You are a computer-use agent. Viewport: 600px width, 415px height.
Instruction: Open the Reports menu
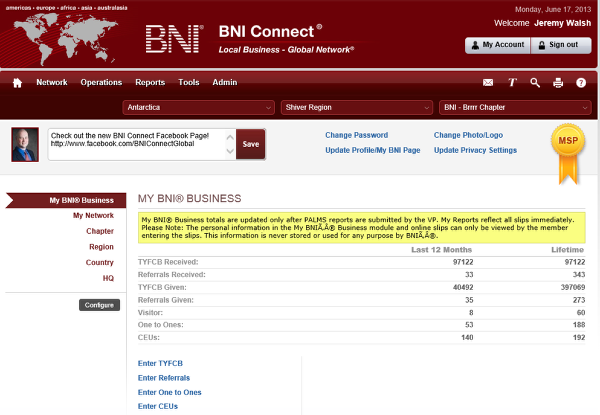(150, 83)
